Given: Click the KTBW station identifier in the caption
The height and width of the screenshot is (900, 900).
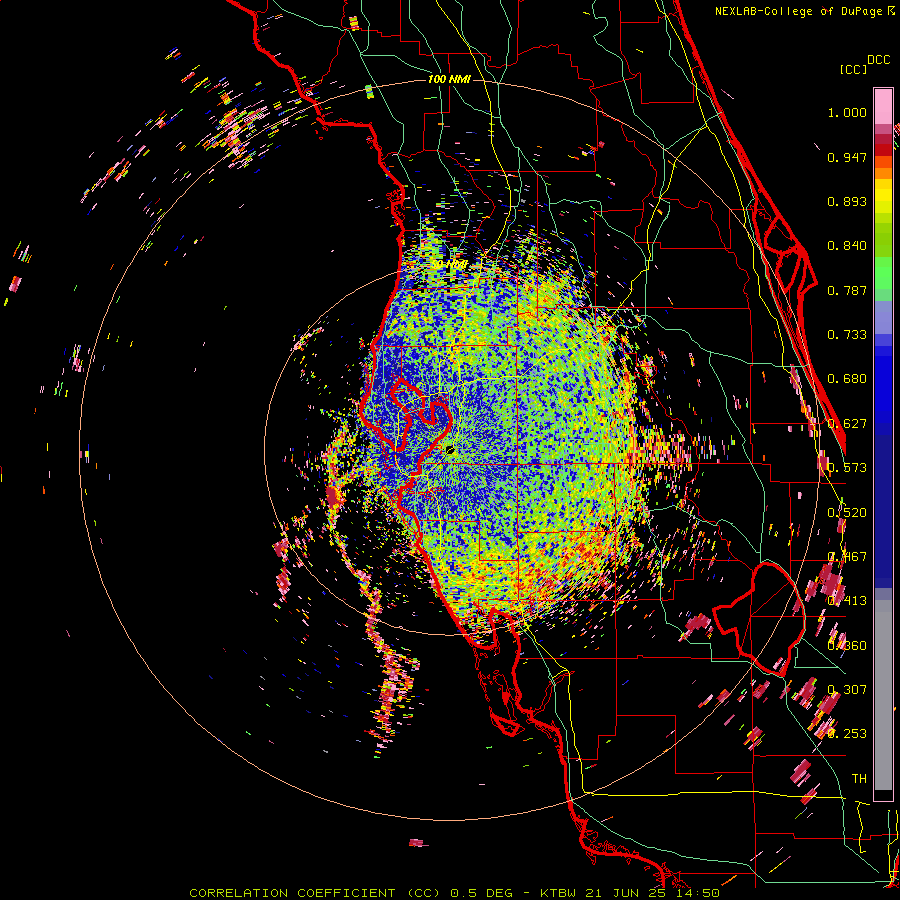Looking at the screenshot, I should coord(560,893).
